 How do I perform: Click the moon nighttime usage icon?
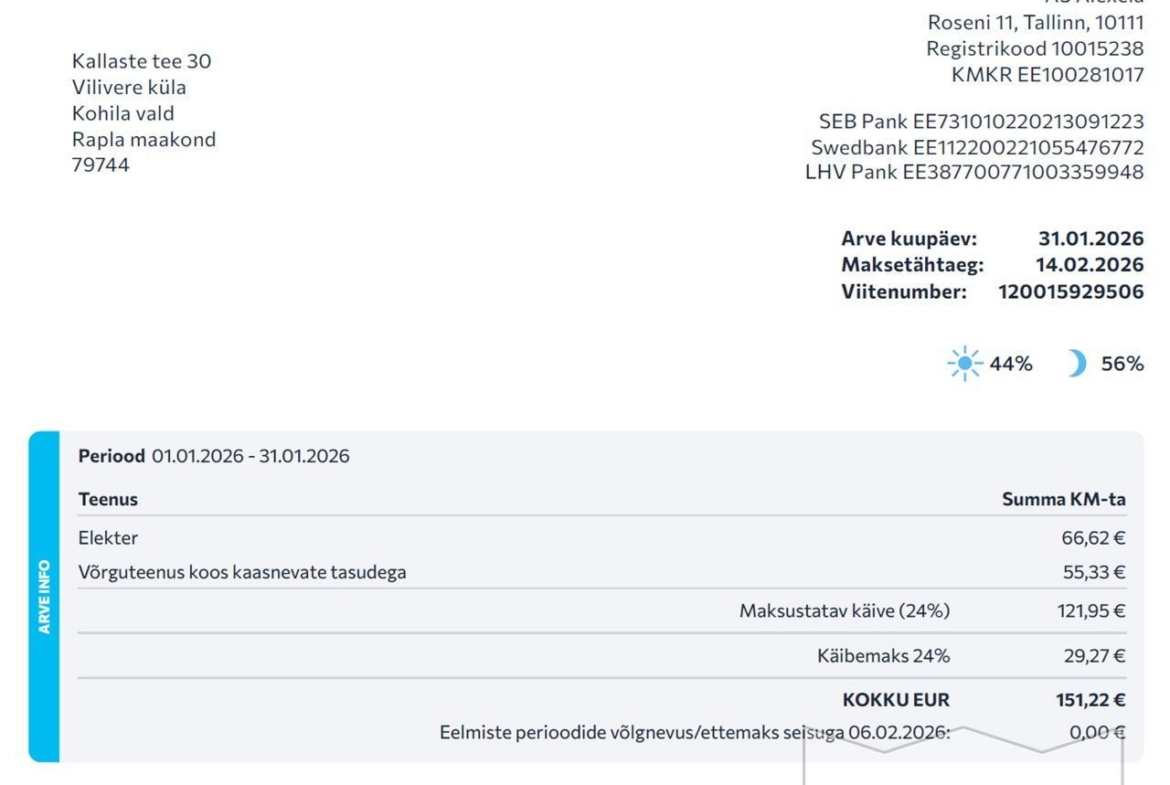pyautogui.click(x=1076, y=364)
